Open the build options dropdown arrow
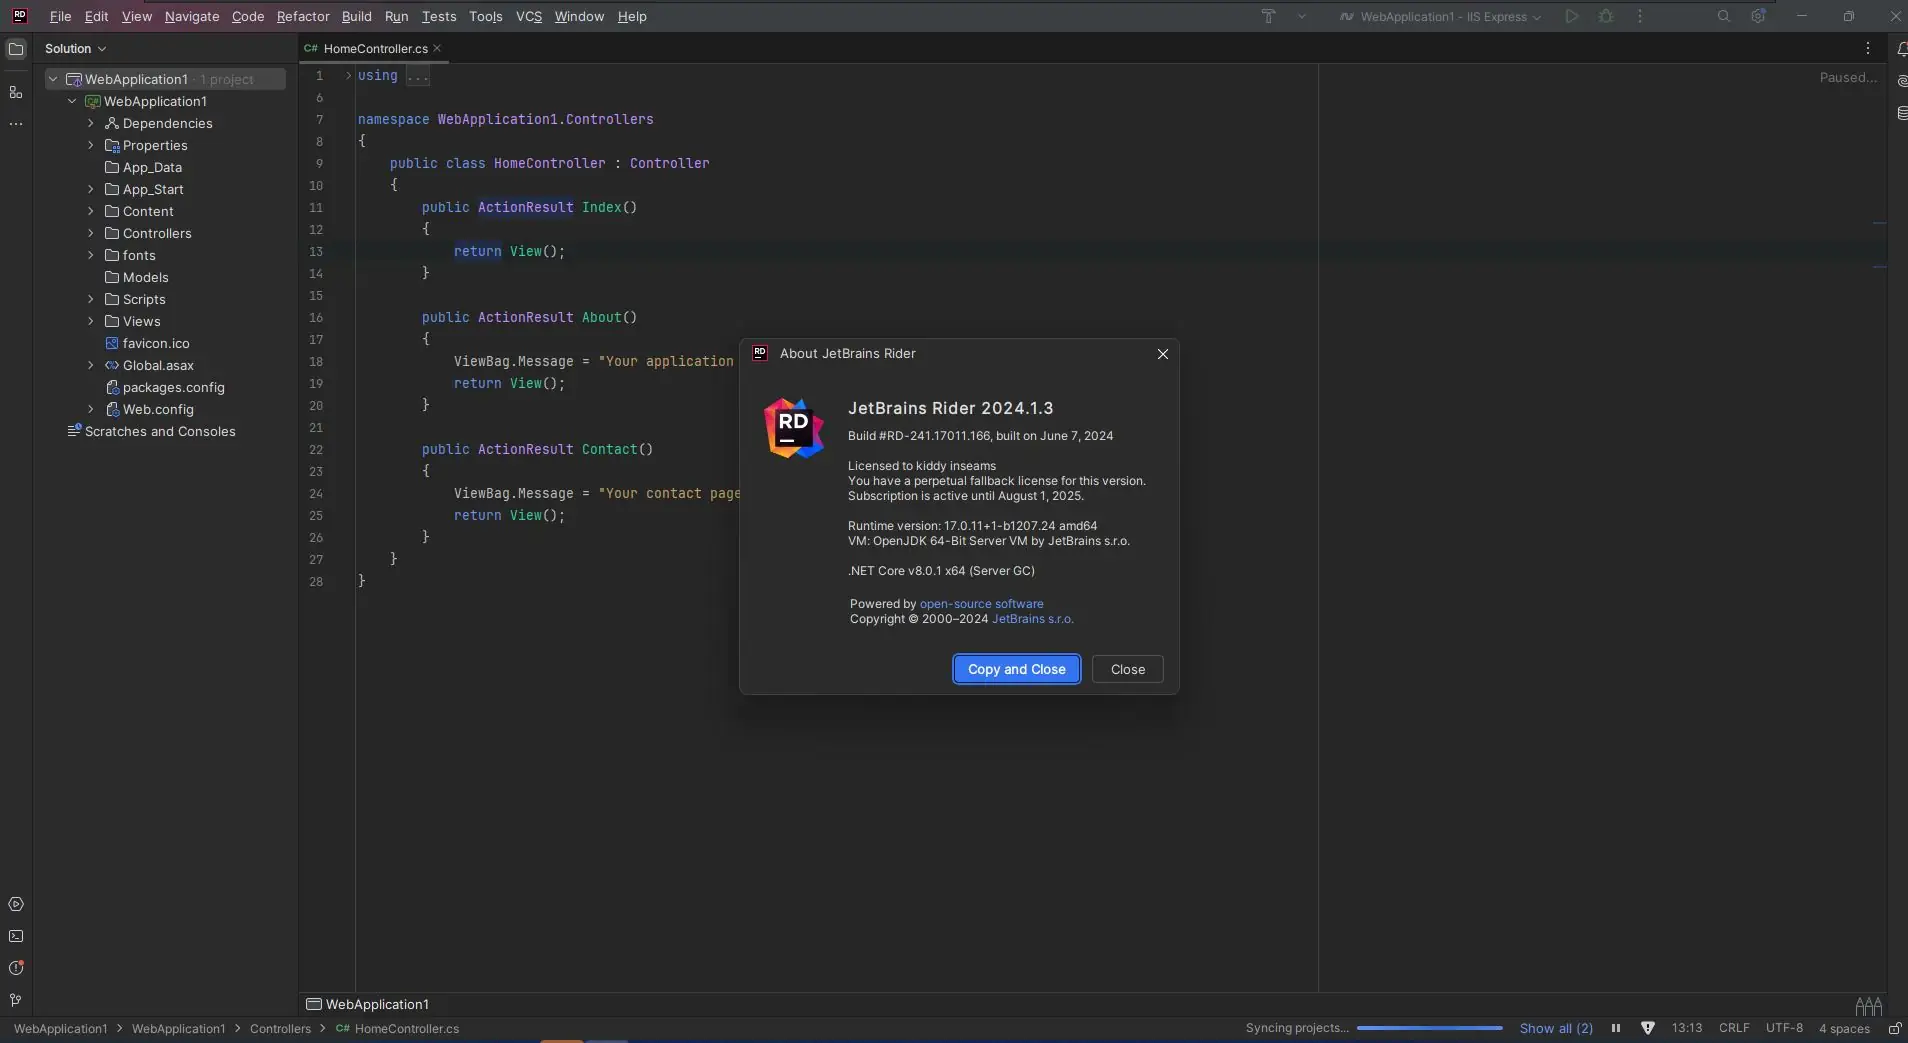The width and height of the screenshot is (1908, 1043). pos(1302,16)
